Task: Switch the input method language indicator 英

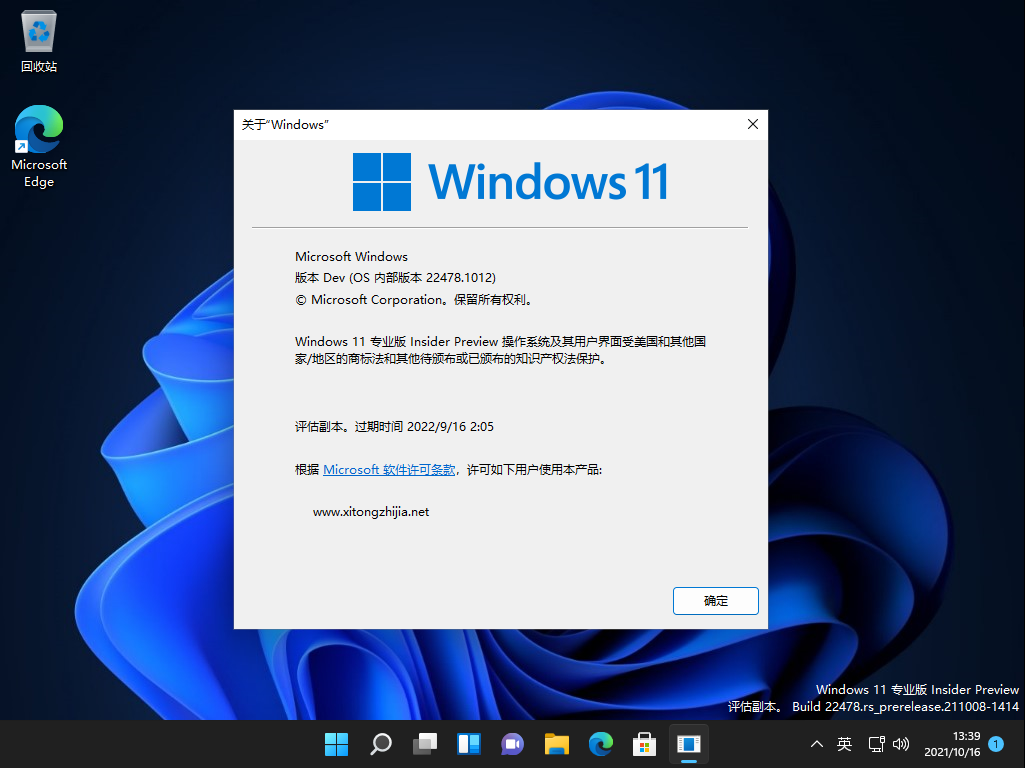Action: click(x=844, y=744)
